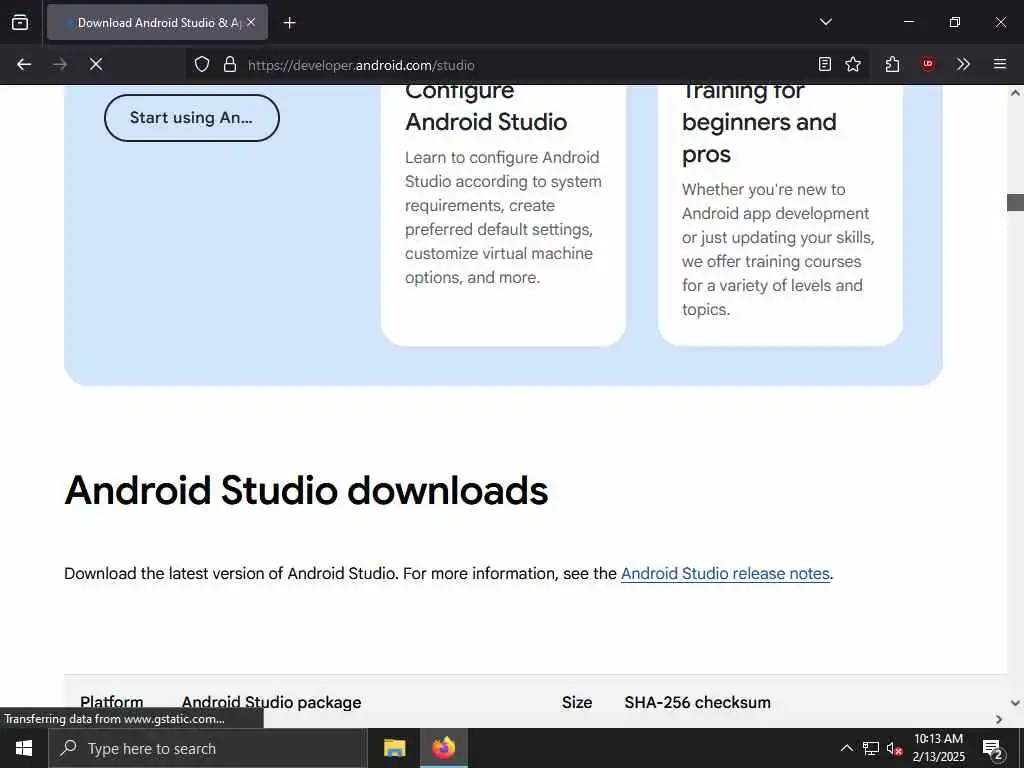Click Size column header
The image size is (1024, 768).
[x=577, y=702]
